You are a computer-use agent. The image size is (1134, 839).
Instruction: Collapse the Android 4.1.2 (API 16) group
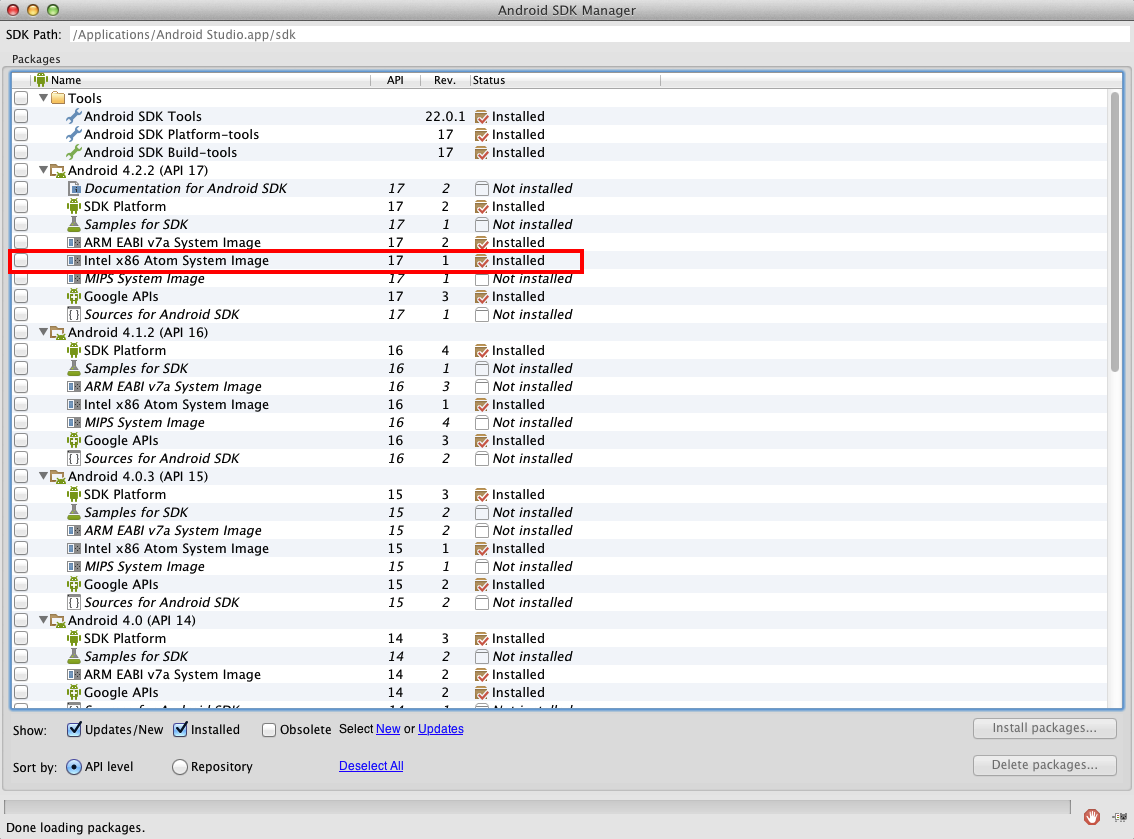click(x=43, y=332)
